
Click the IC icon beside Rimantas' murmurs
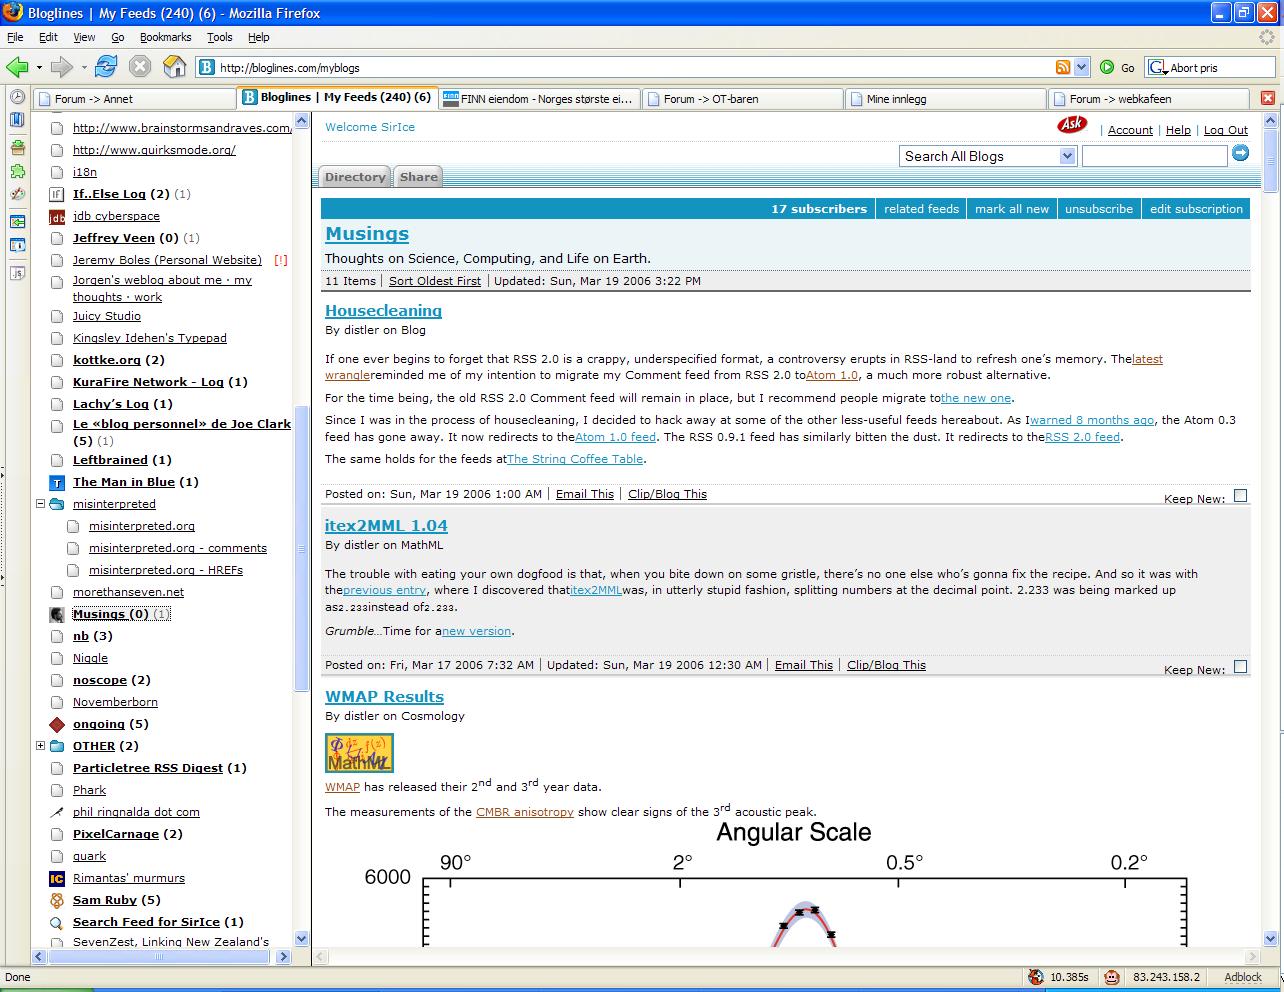click(x=57, y=878)
